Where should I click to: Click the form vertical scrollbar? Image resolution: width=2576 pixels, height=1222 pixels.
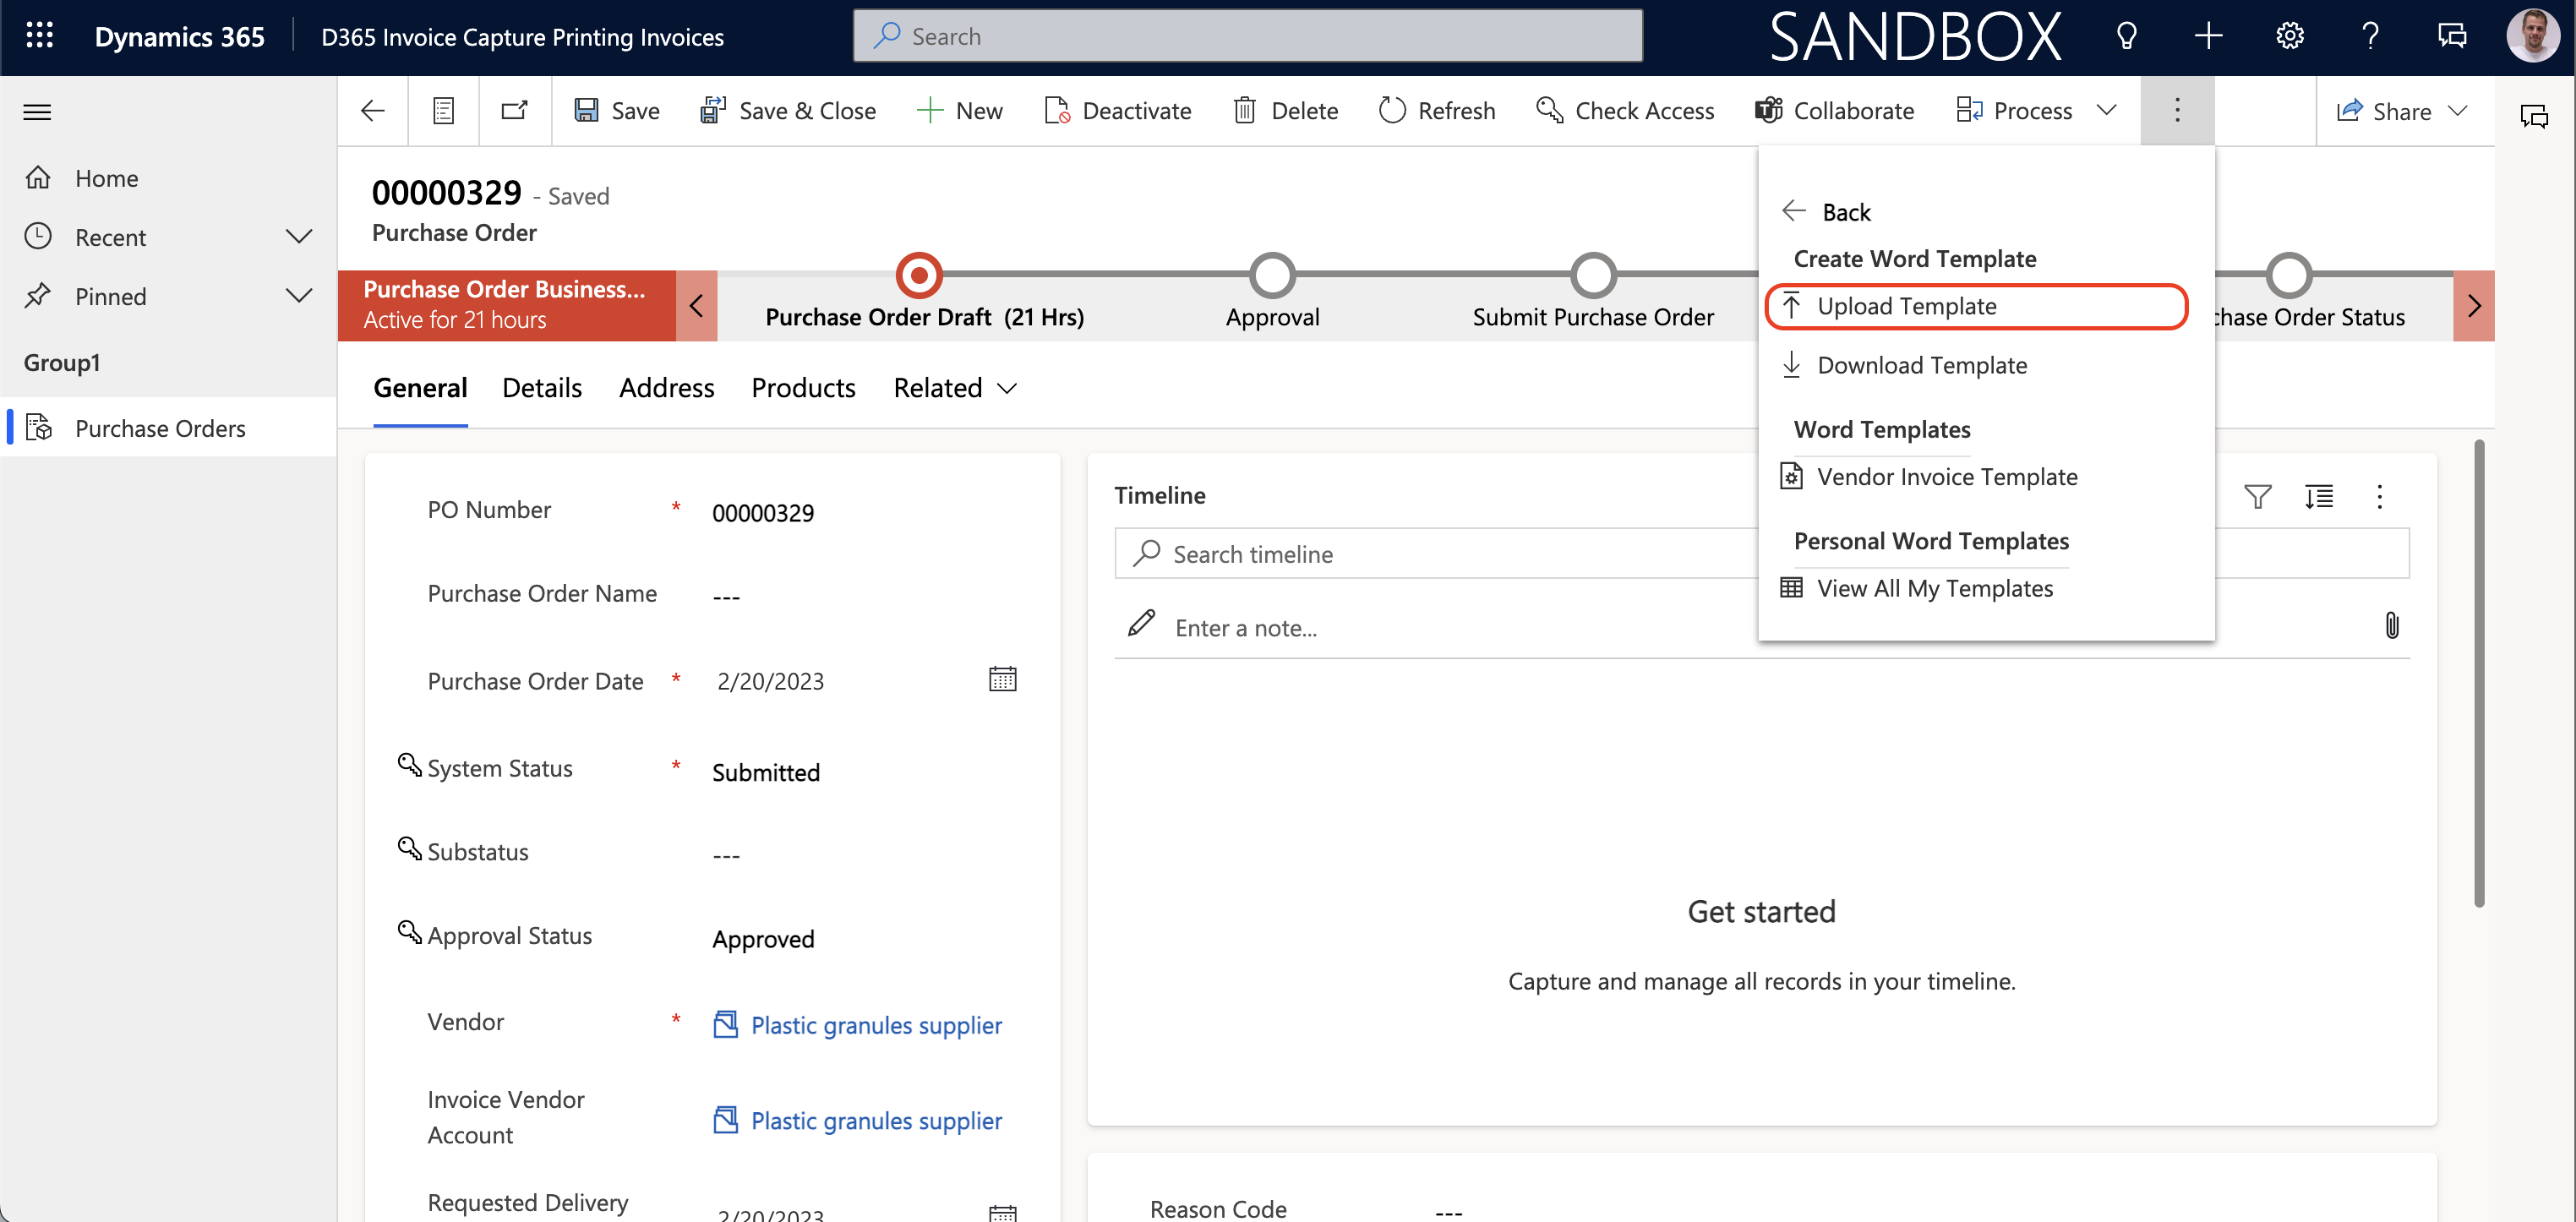point(2479,673)
